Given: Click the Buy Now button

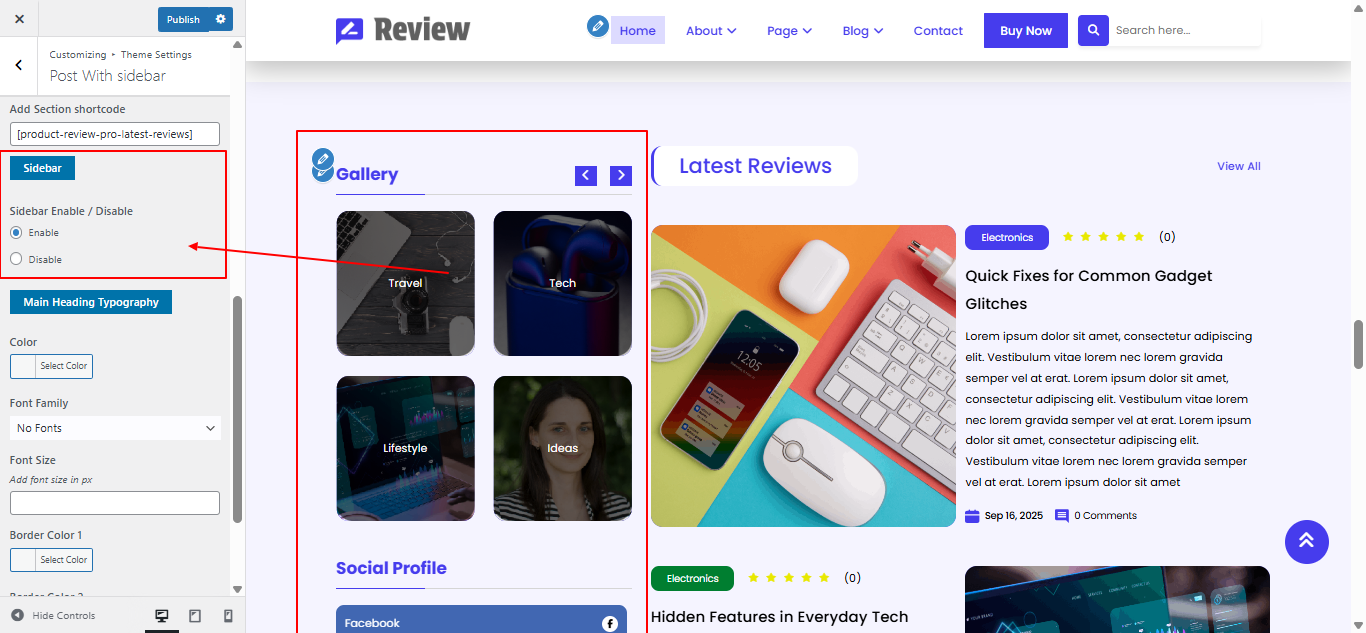Looking at the screenshot, I should [x=1026, y=30].
